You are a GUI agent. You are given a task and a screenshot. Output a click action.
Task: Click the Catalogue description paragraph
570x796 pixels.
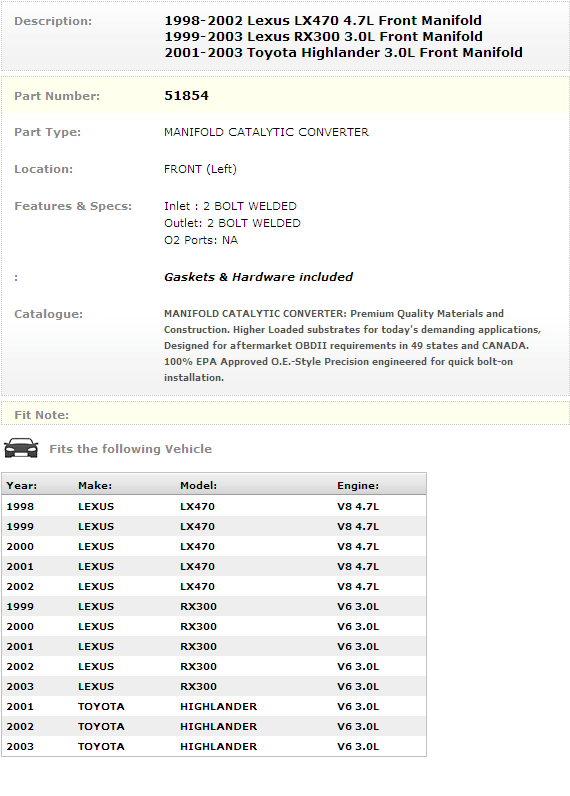coord(352,345)
